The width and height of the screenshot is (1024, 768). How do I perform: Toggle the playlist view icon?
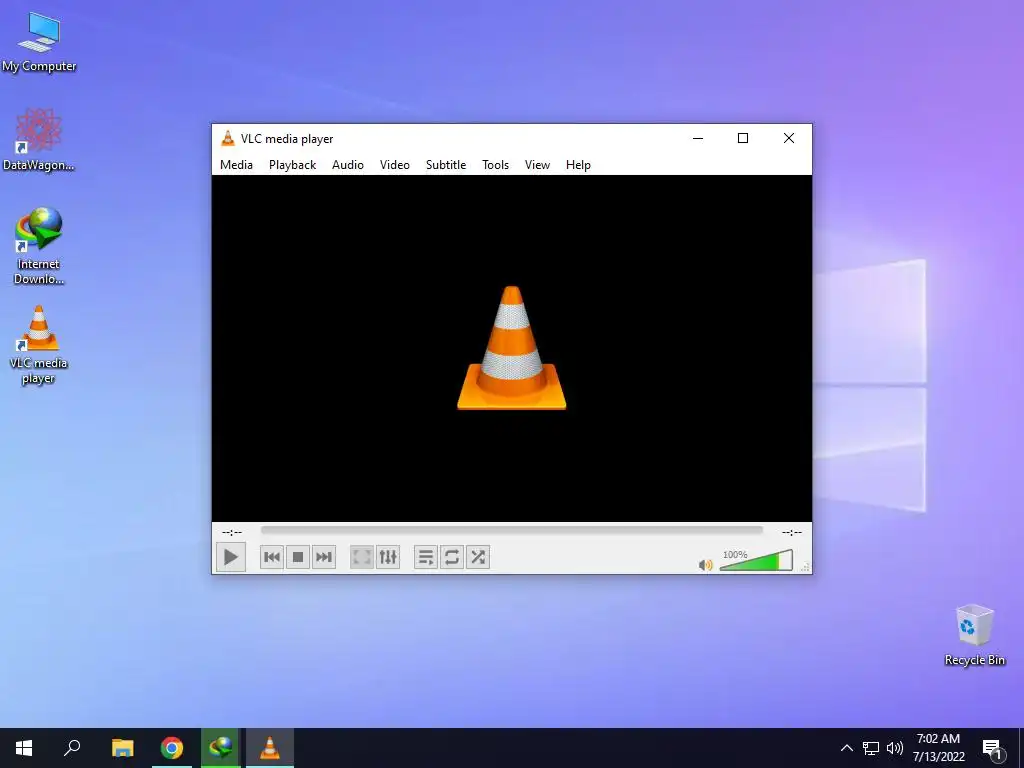click(x=426, y=557)
